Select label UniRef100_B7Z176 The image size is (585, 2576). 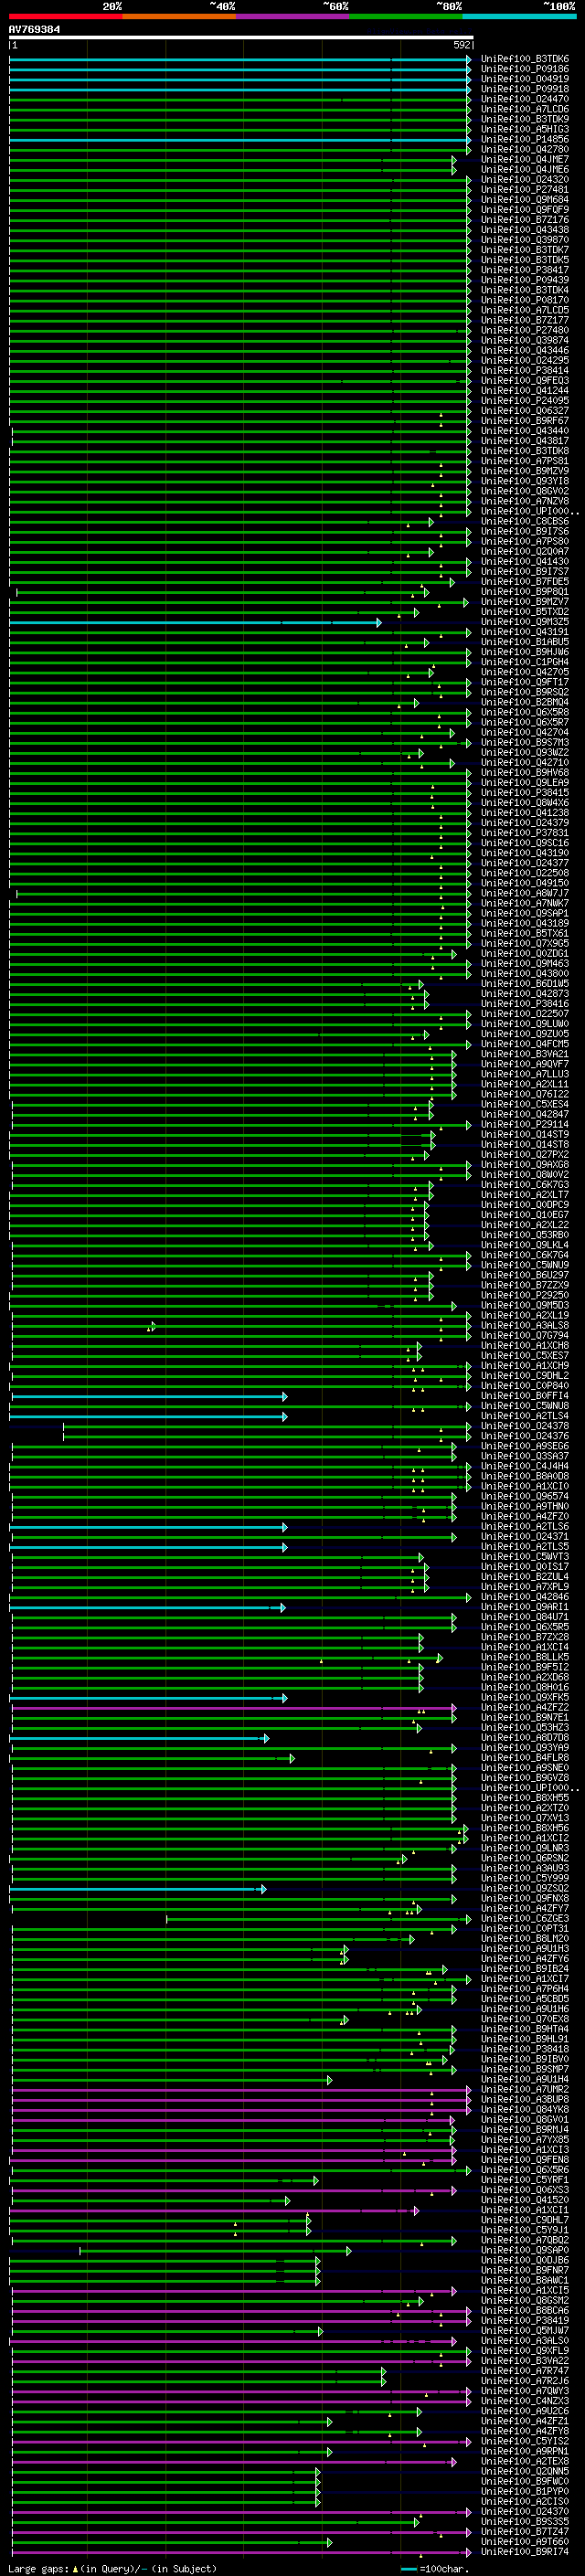(x=525, y=220)
